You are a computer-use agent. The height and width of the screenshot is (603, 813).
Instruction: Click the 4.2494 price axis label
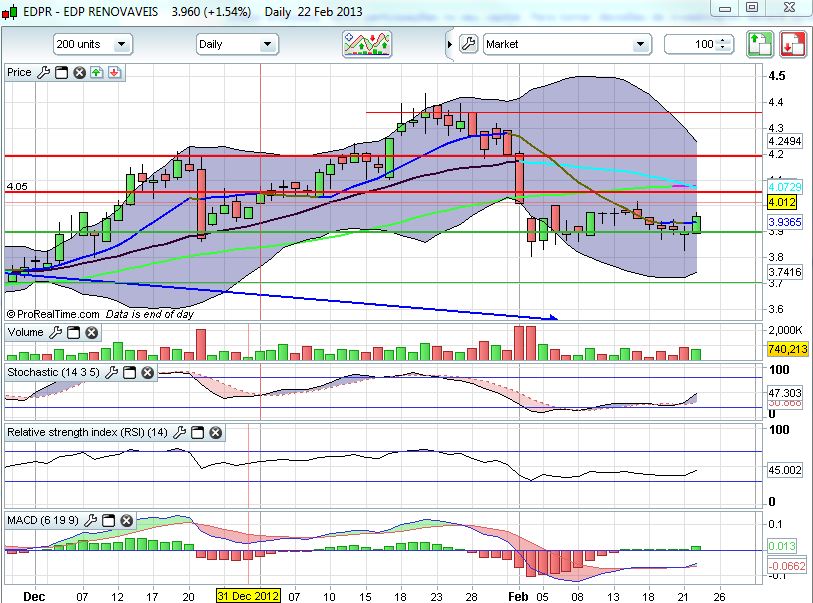point(785,141)
